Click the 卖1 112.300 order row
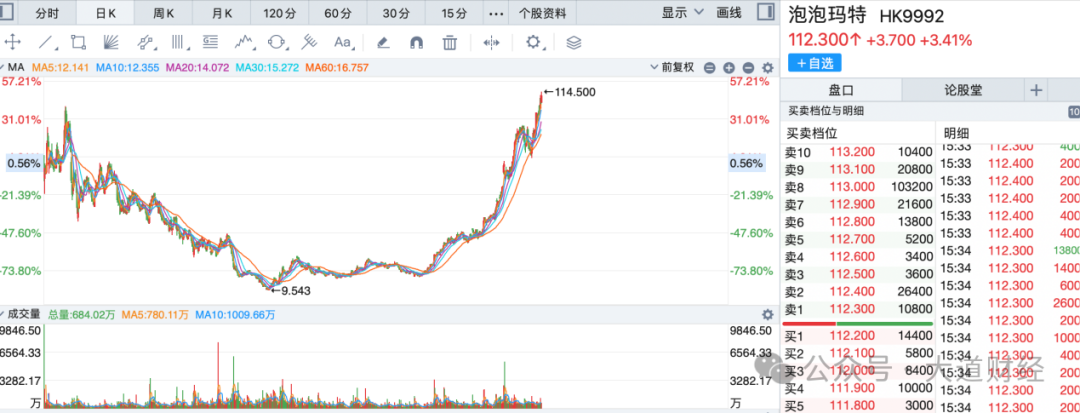1080x413 pixels. [858, 309]
